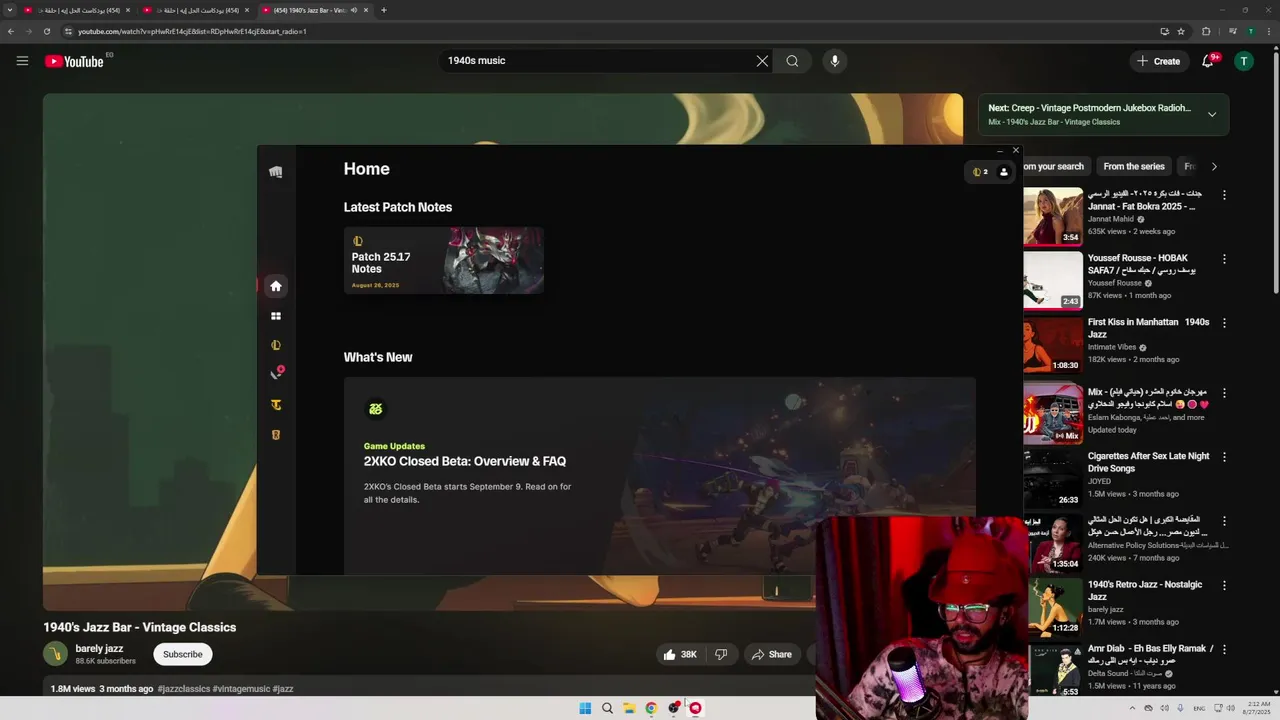Open 2XKO Closed Beta: Overview & FAQ article
Screen dimensions: 1280x720
click(465, 461)
